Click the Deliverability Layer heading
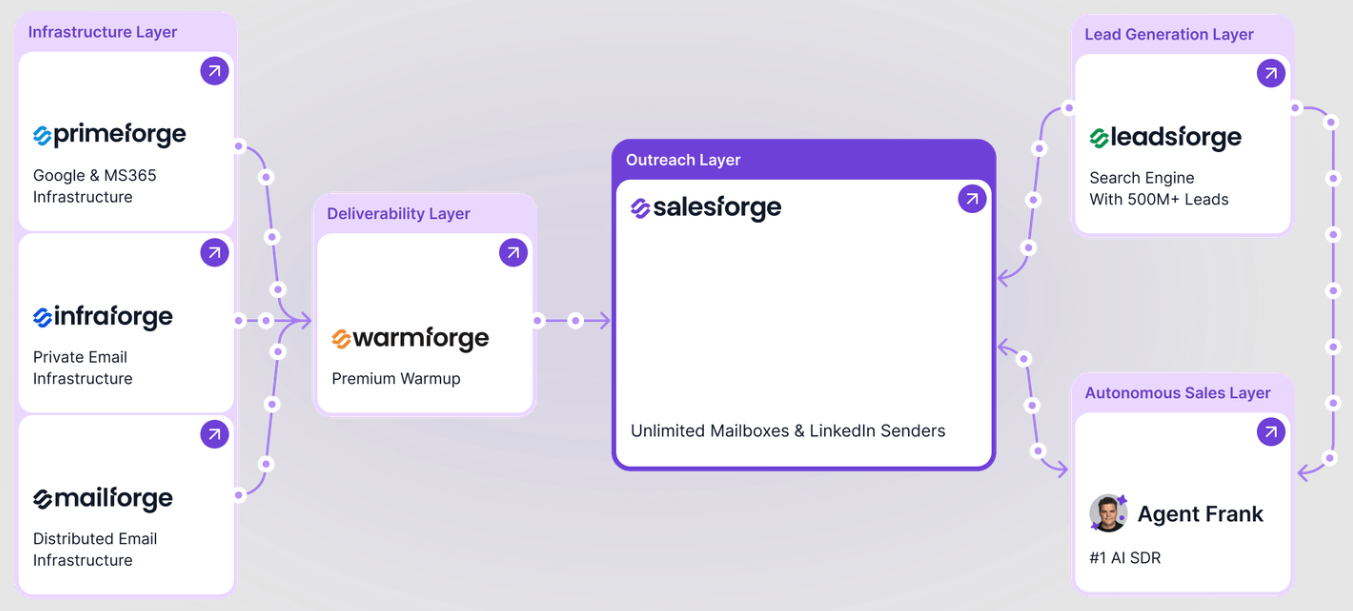This screenshot has height=611, width=1353. pos(398,214)
